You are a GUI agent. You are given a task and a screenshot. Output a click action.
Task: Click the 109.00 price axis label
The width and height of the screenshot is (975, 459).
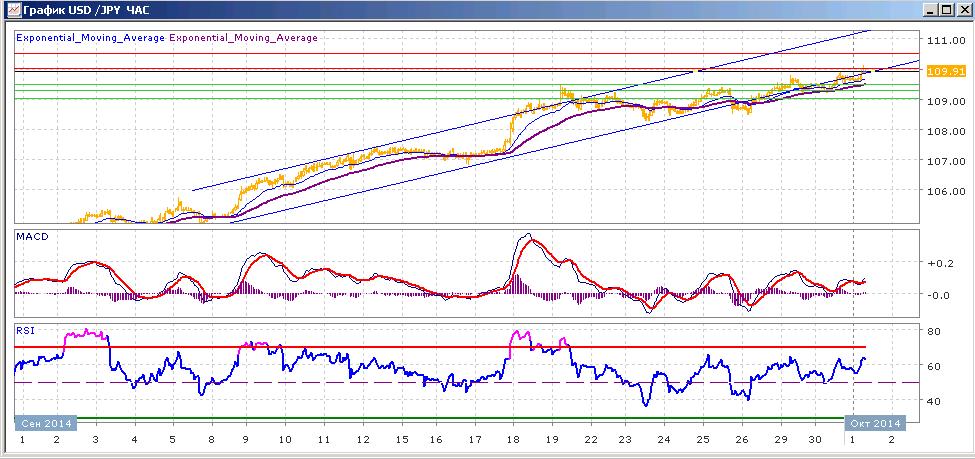pos(945,101)
